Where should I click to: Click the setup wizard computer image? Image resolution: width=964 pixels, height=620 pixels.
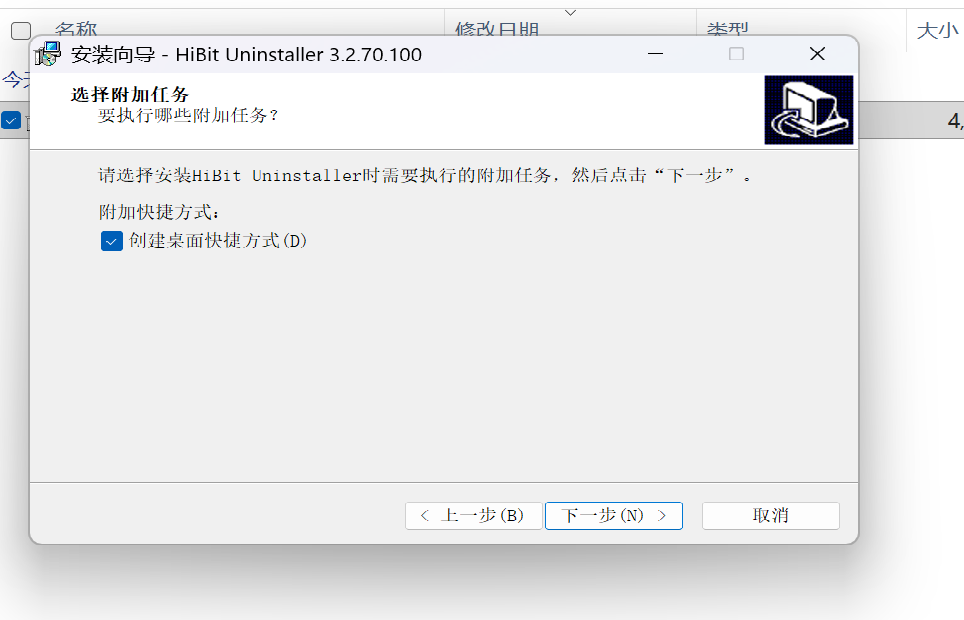tap(808, 110)
